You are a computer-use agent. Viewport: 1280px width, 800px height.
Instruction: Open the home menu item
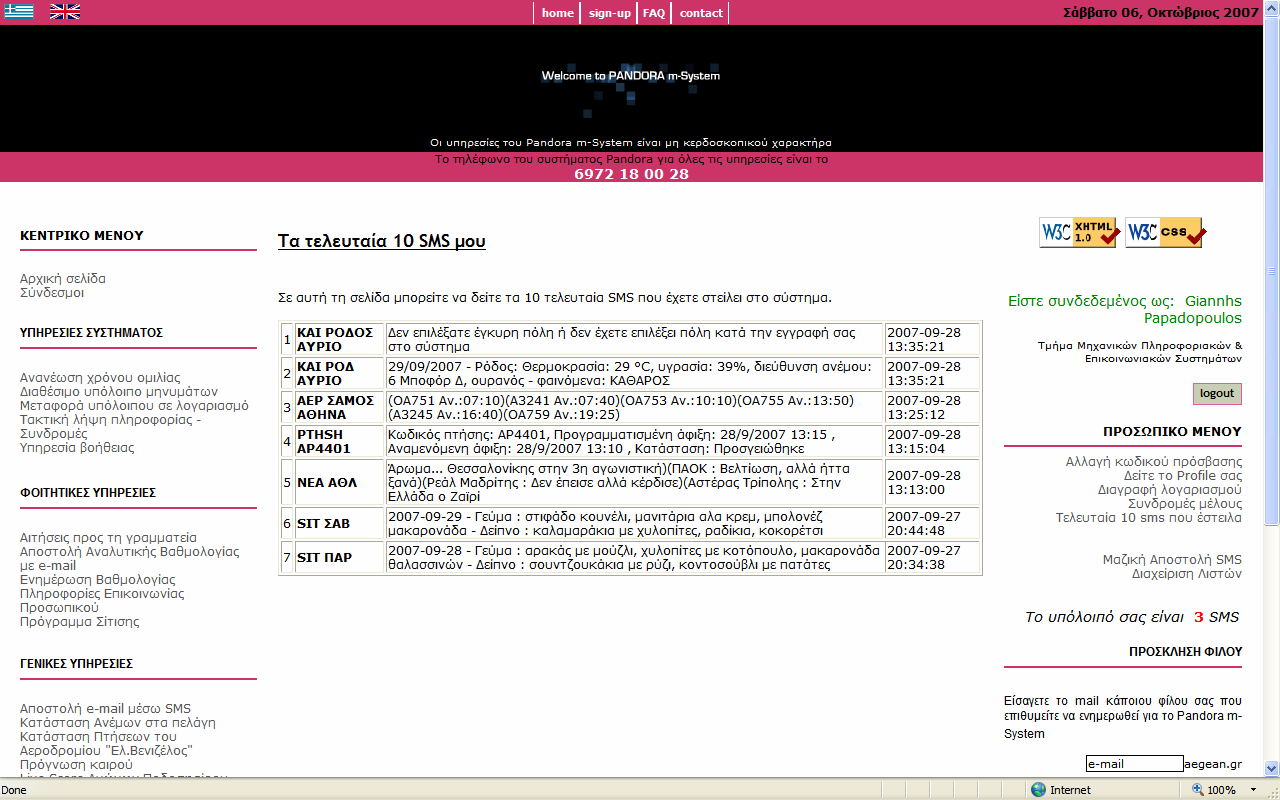pyautogui.click(x=558, y=13)
